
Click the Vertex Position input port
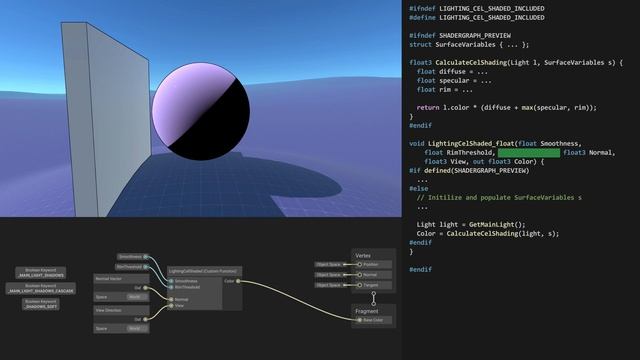[x=360, y=264]
